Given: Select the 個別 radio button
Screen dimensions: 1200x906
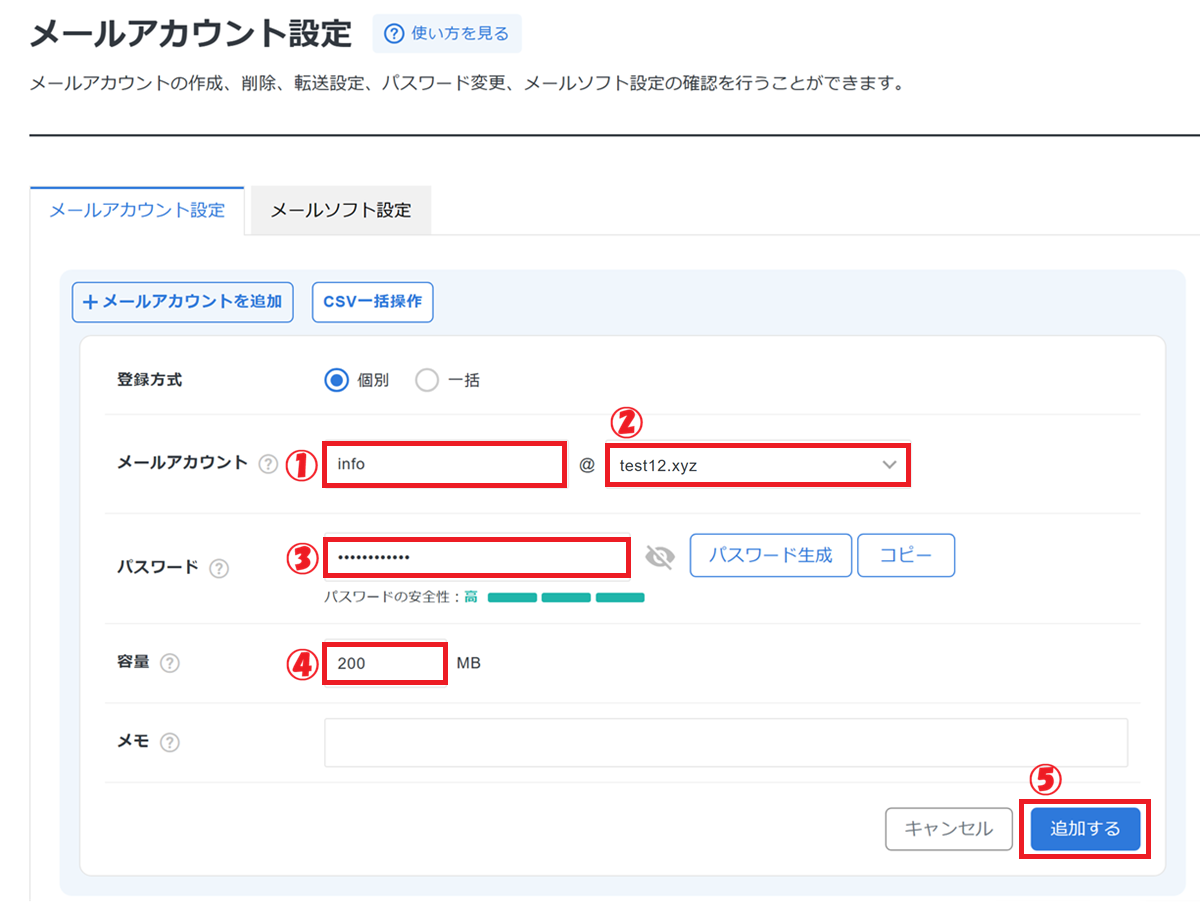Looking at the screenshot, I should (337, 380).
